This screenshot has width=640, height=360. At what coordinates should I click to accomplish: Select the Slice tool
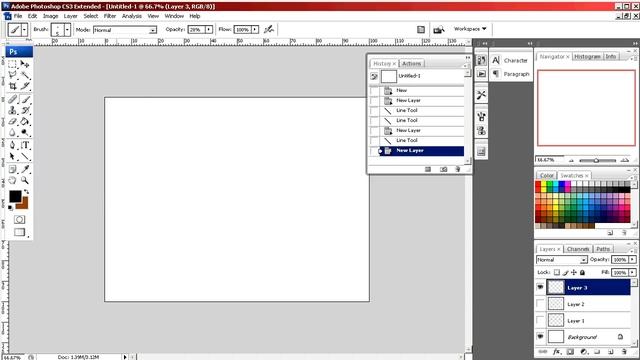[x=25, y=86]
